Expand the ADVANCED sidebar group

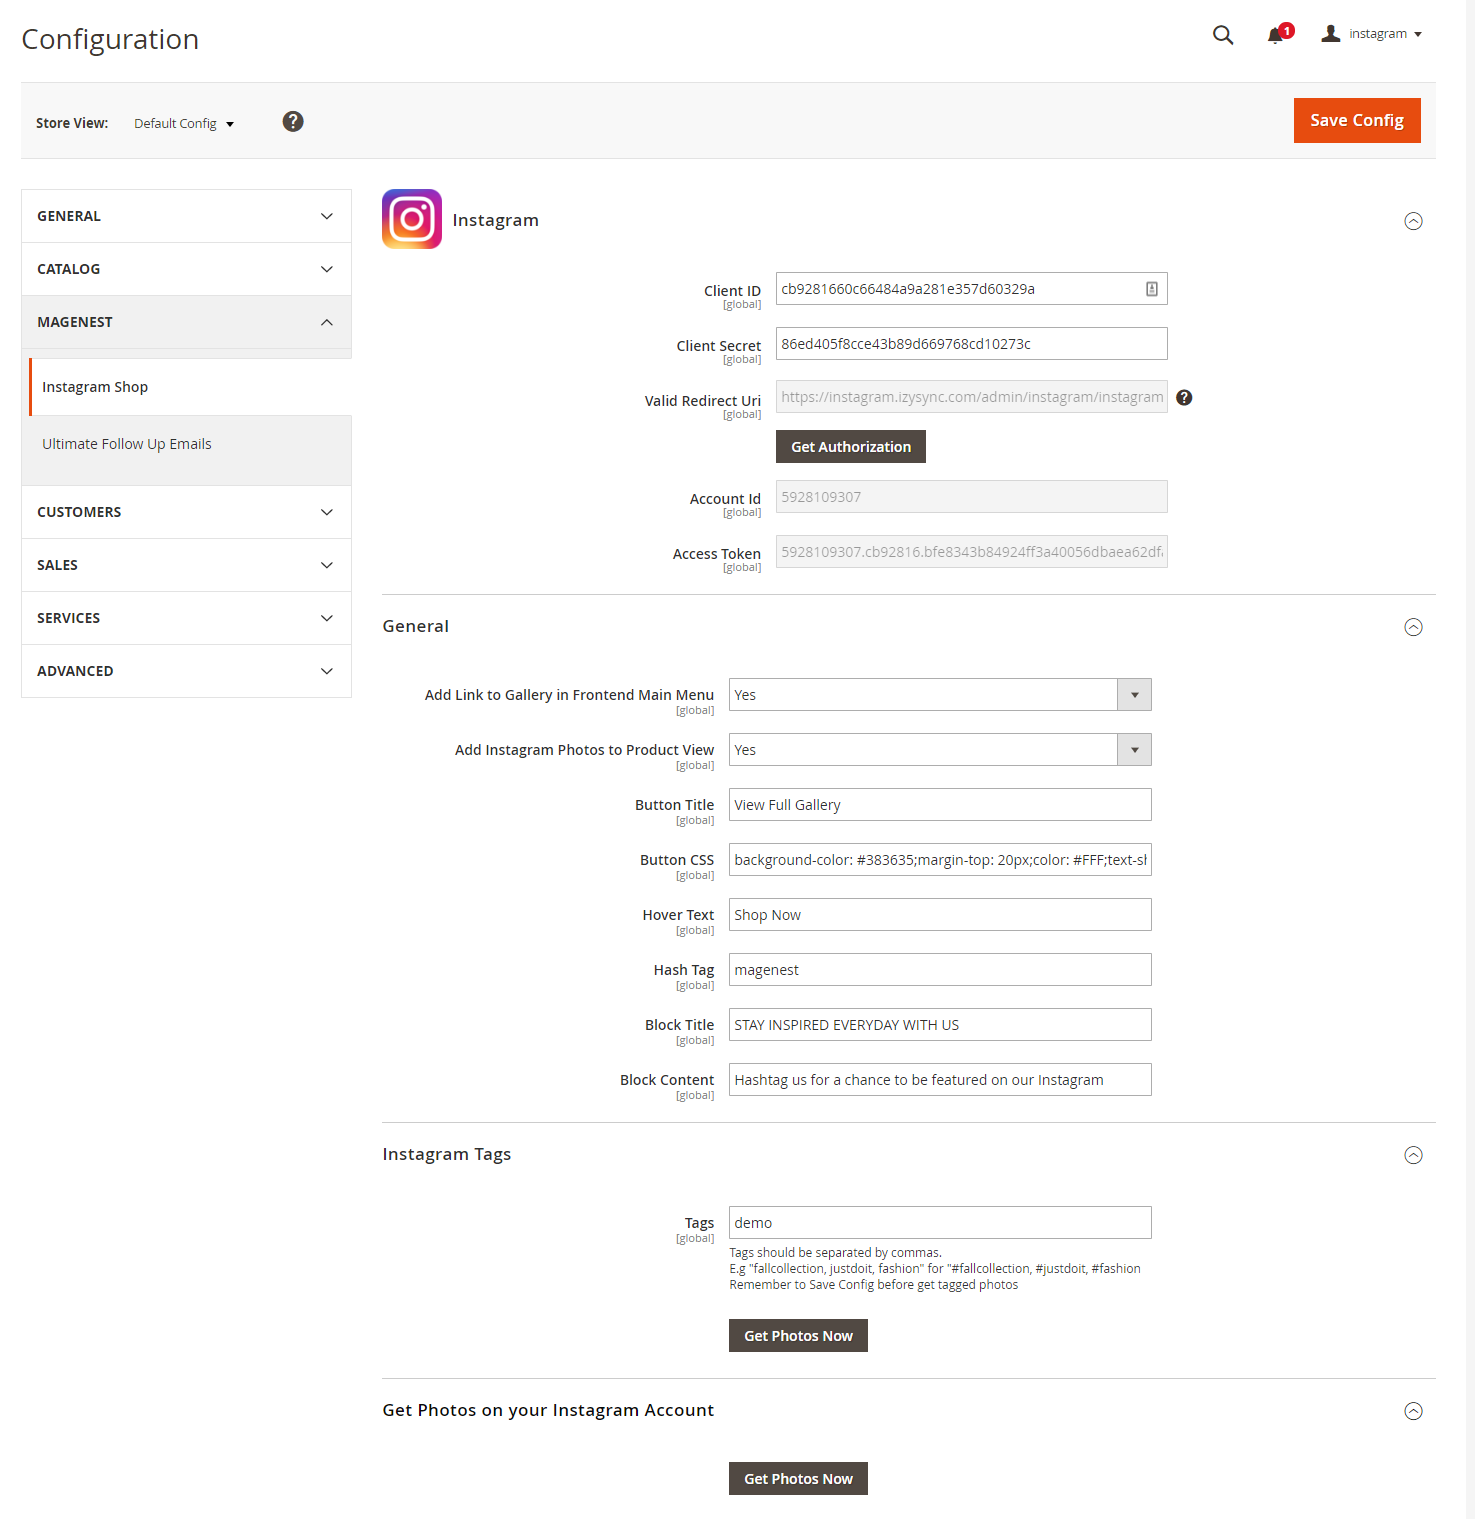pos(186,671)
